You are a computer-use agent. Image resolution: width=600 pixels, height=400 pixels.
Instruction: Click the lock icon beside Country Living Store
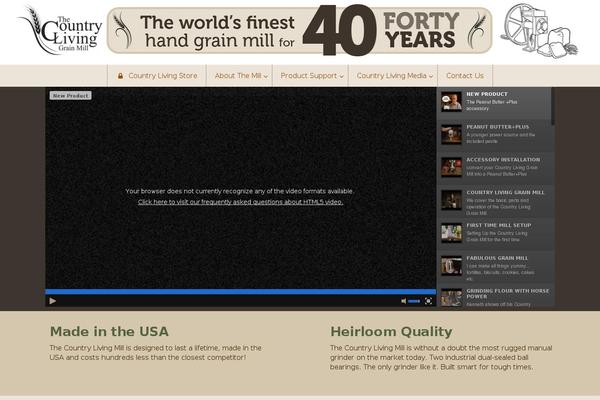tap(120, 76)
